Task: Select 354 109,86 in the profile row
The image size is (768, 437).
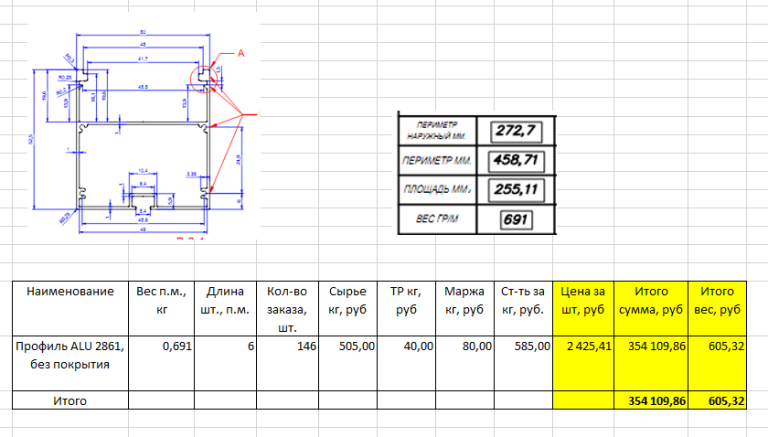Action: [x=651, y=364]
